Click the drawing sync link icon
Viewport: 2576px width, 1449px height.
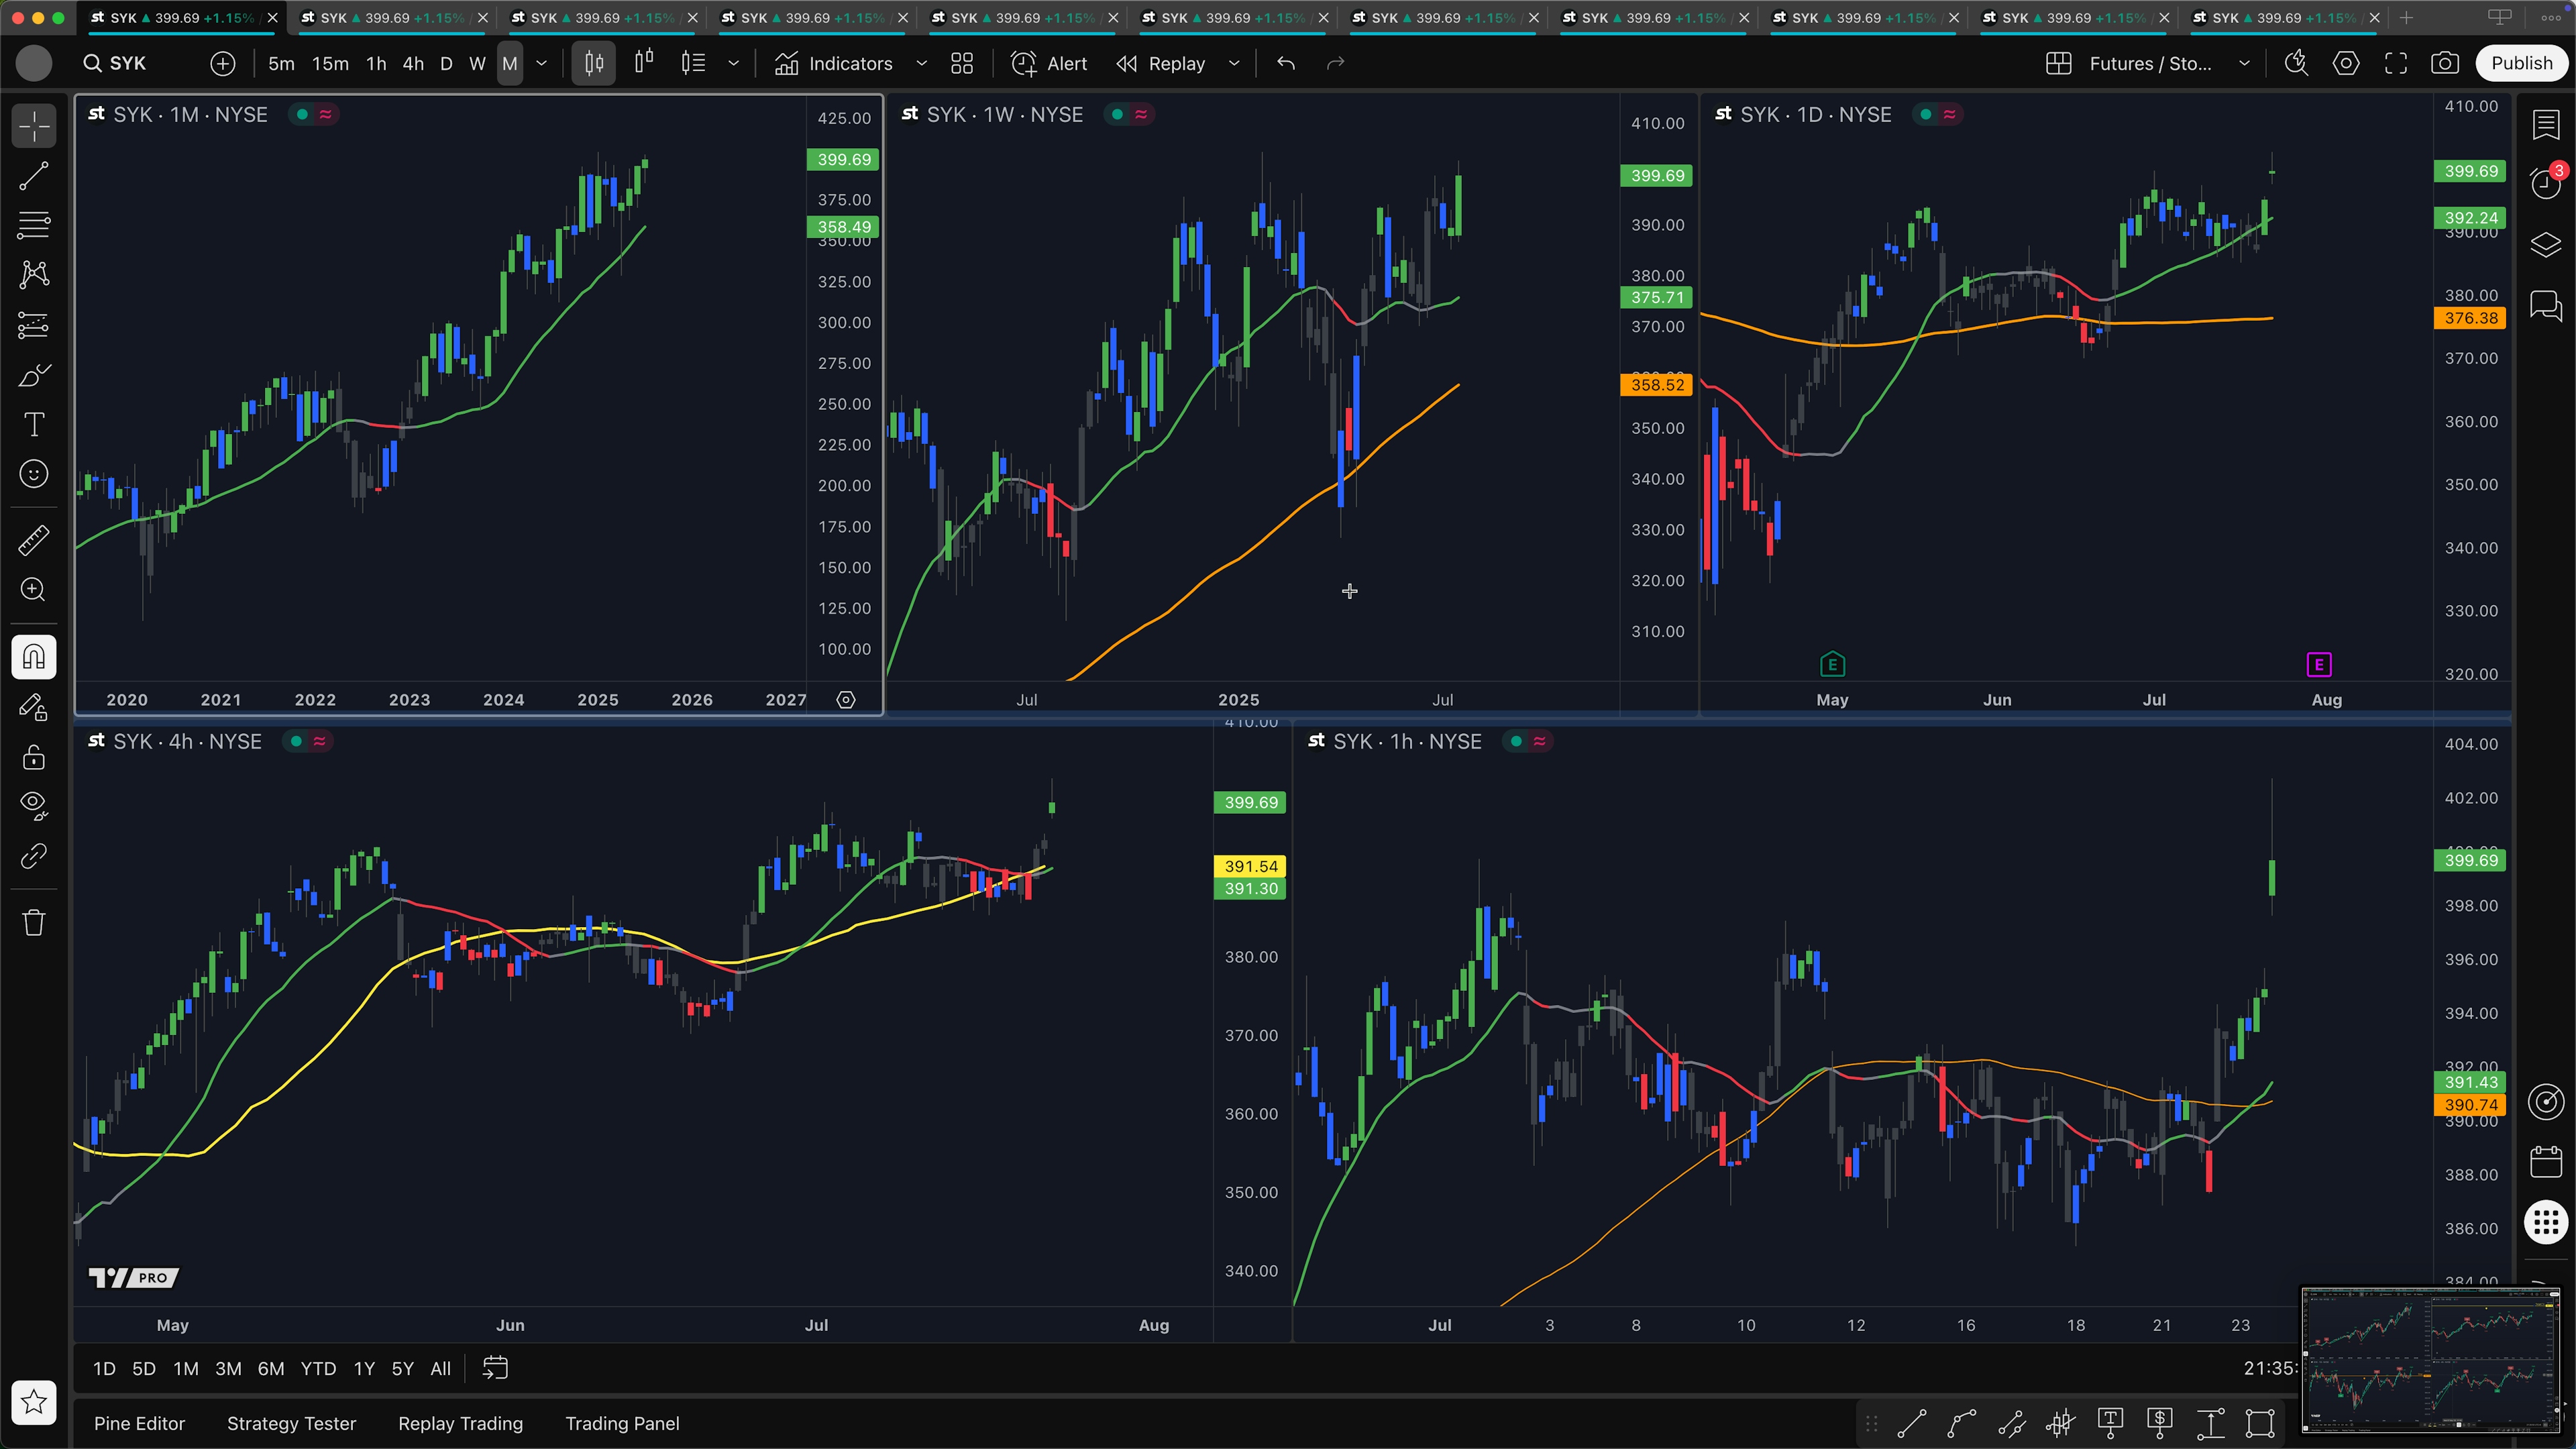[34, 856]
